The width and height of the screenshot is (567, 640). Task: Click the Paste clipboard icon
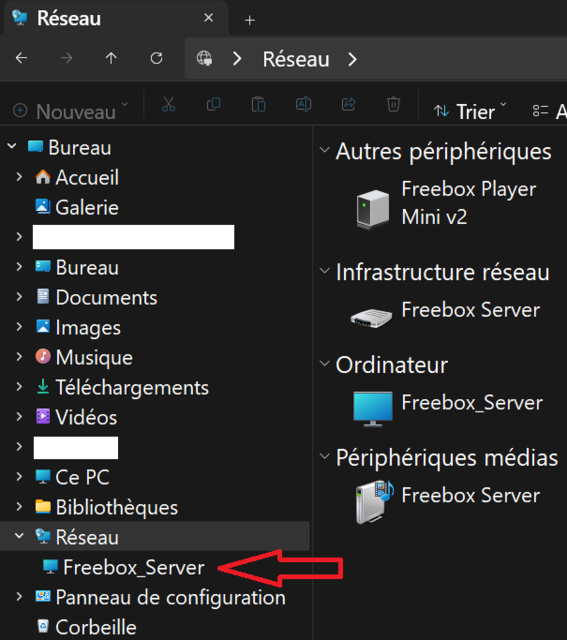point(258,104)
